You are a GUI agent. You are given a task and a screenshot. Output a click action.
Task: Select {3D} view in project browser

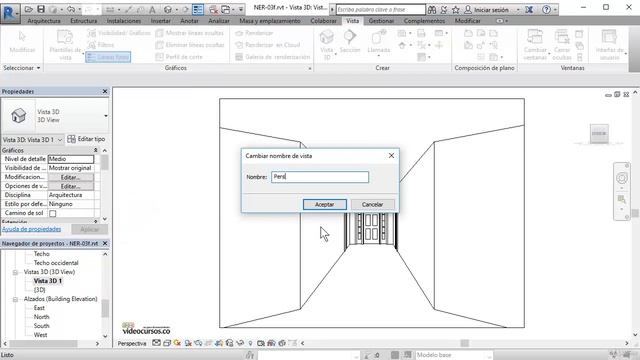(40, 290)
